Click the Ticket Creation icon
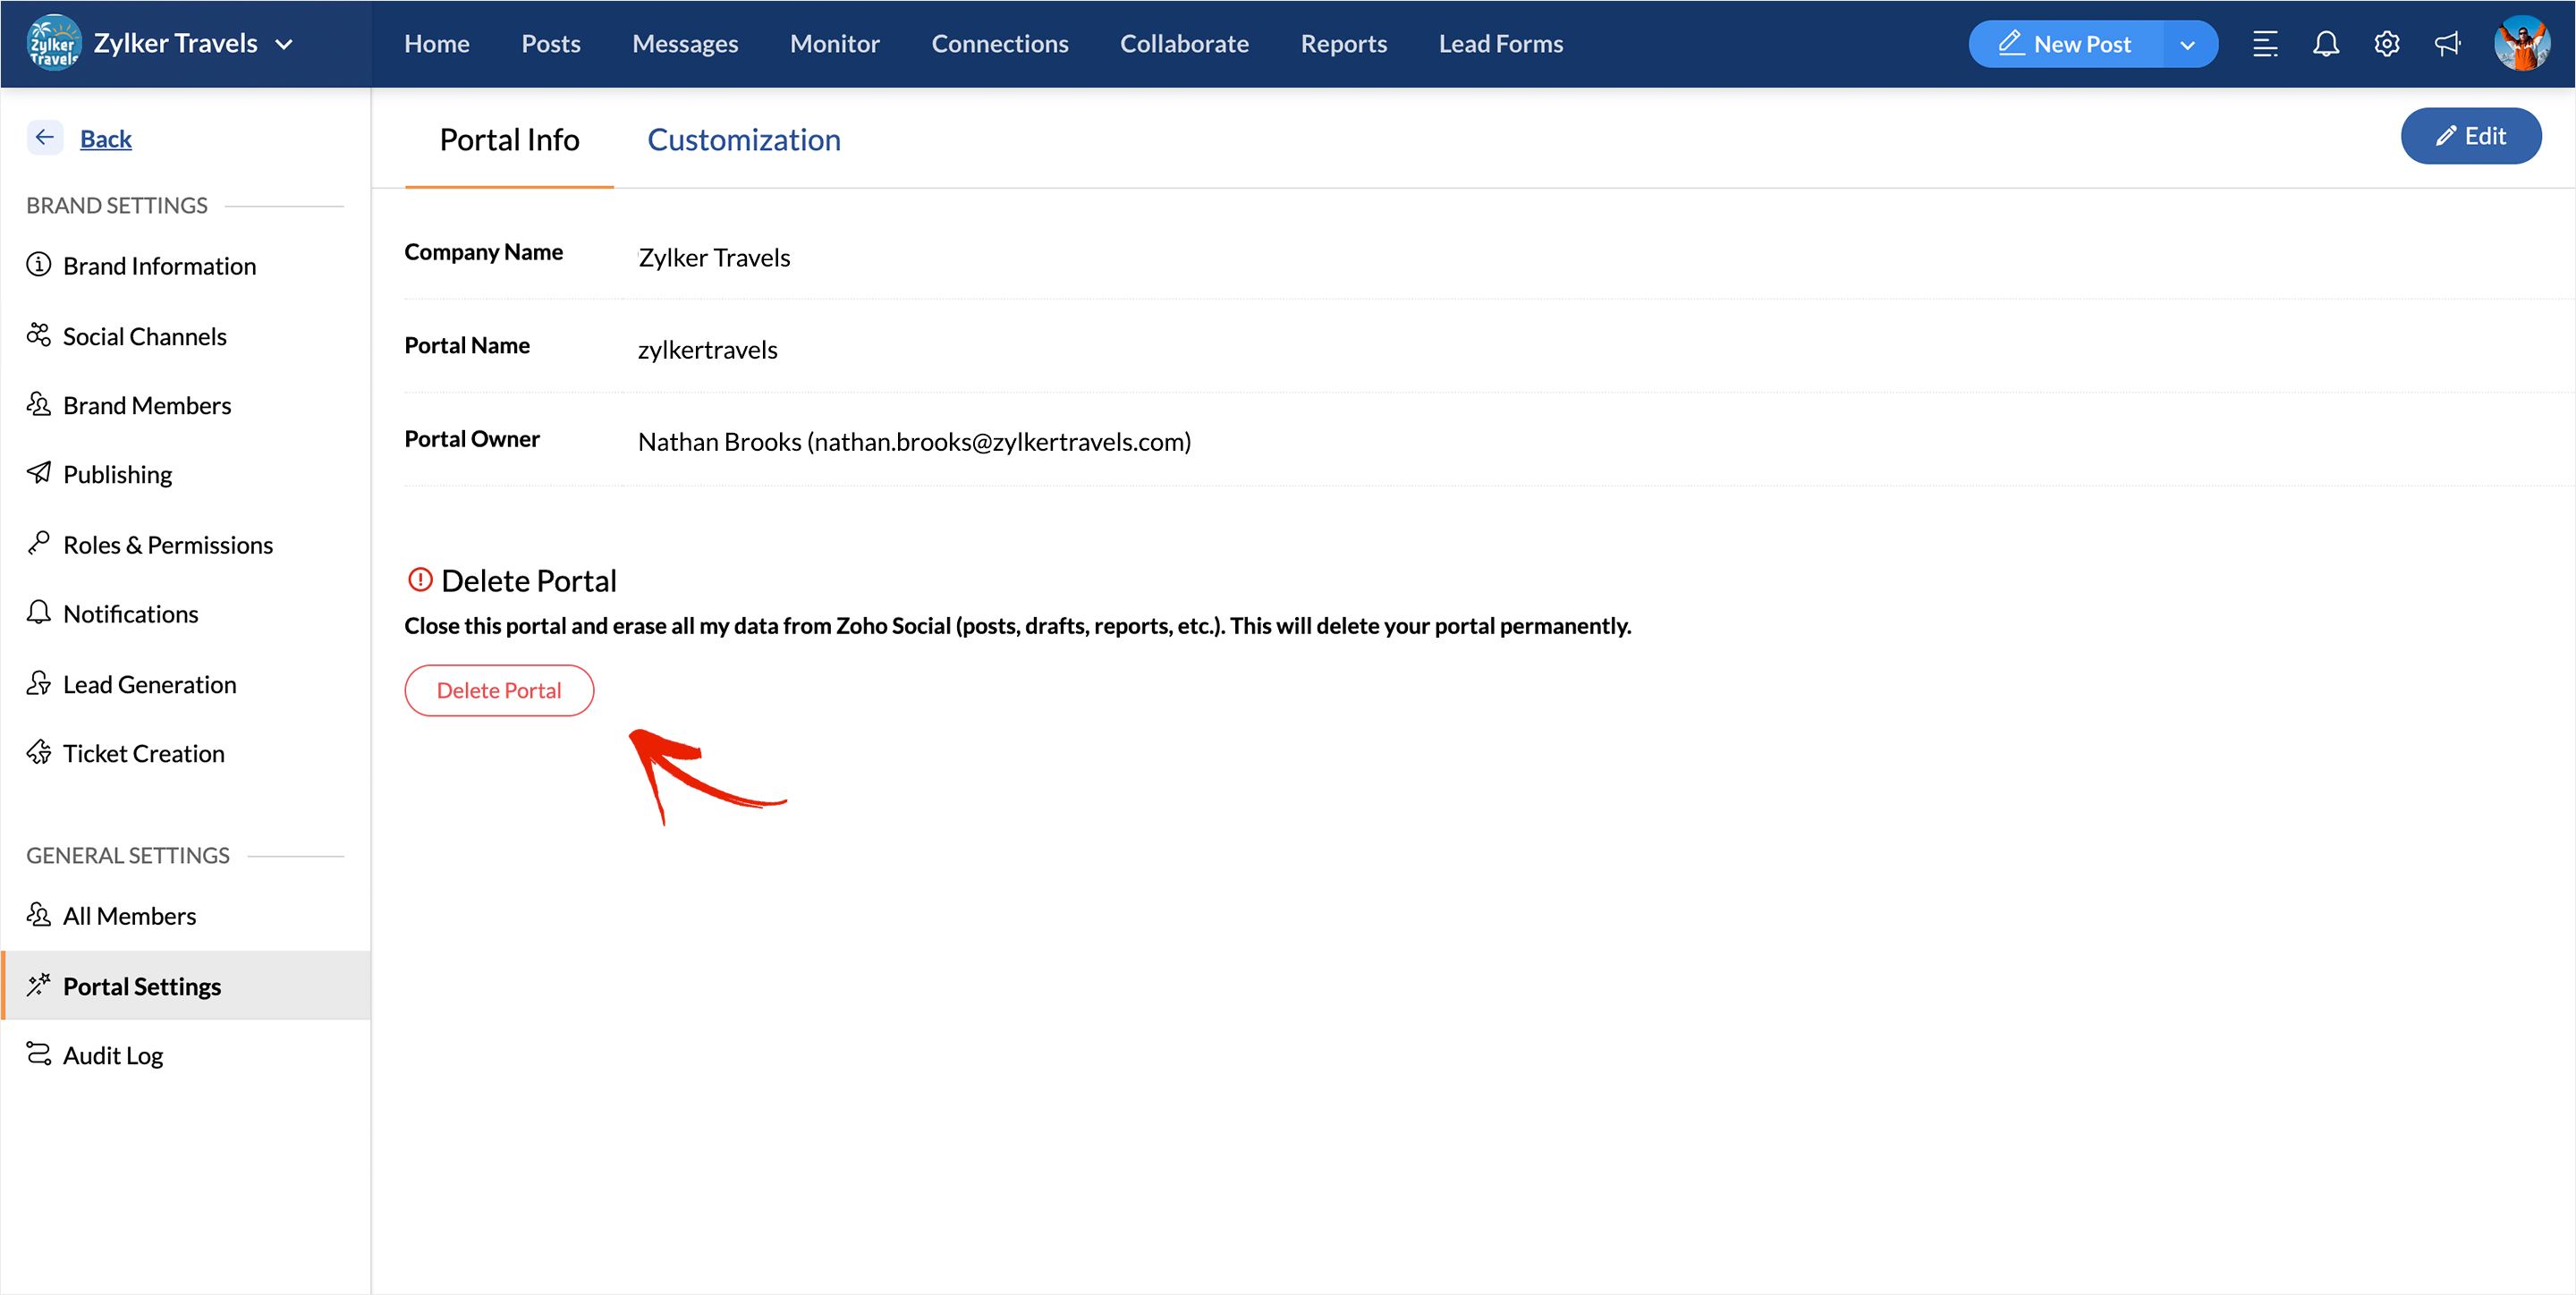The image size is (2576, 1295). [38, 752]
